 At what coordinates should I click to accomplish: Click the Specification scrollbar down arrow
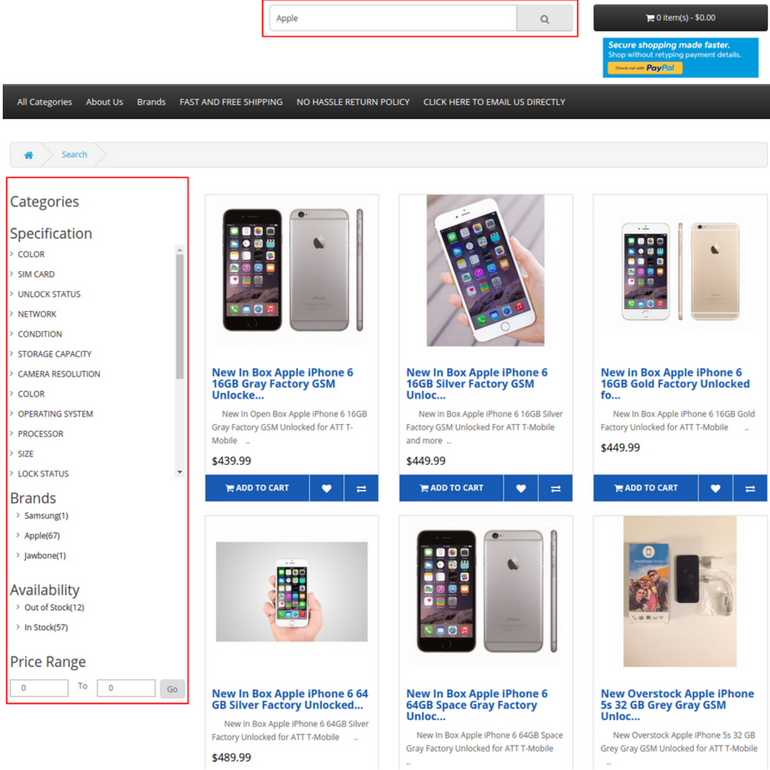coord(180,472)
